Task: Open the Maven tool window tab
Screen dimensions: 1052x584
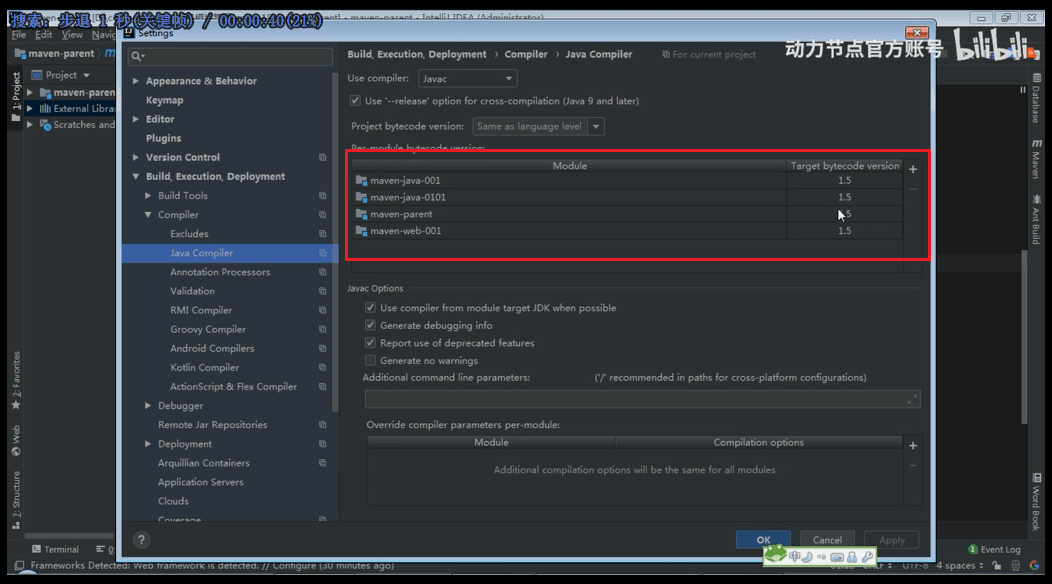Action: point(1037,159)
